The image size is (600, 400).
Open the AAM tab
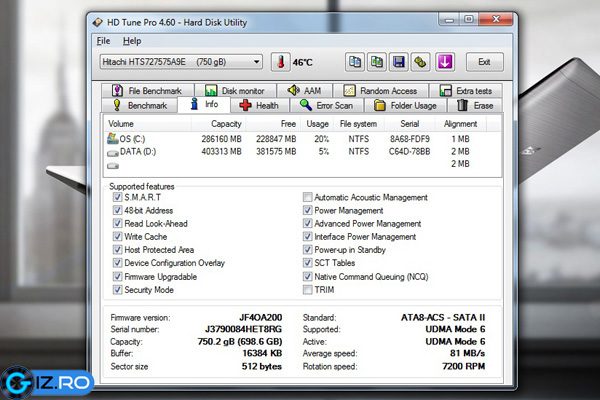tap(305, 91)
